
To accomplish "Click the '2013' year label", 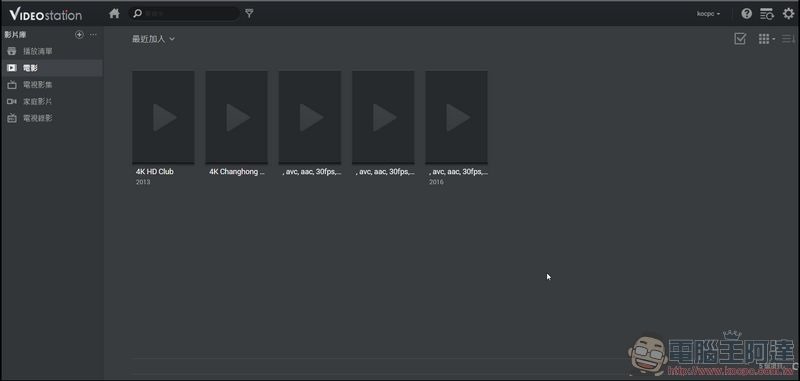I will pos(143,182).
